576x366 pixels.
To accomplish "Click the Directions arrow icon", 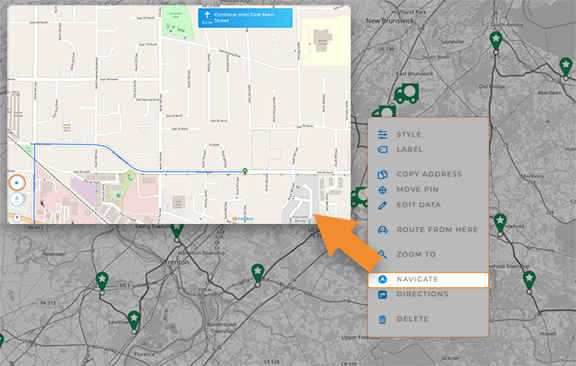I will click(x=382, y=295).
